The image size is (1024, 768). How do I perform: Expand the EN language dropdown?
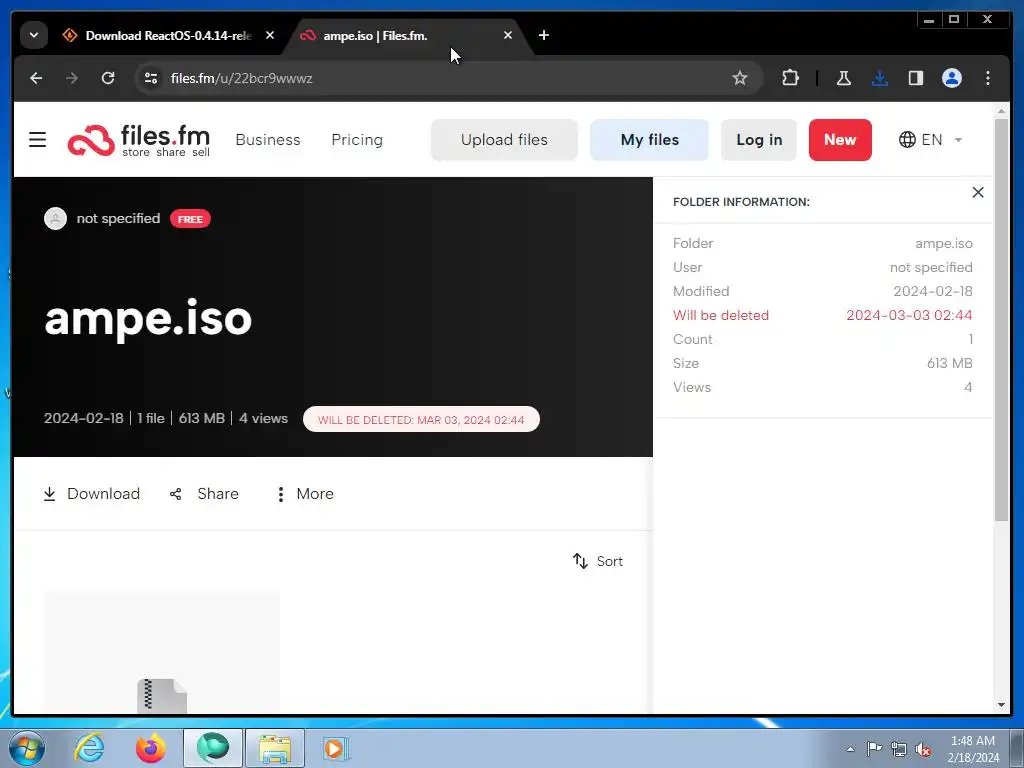(930, 140)
